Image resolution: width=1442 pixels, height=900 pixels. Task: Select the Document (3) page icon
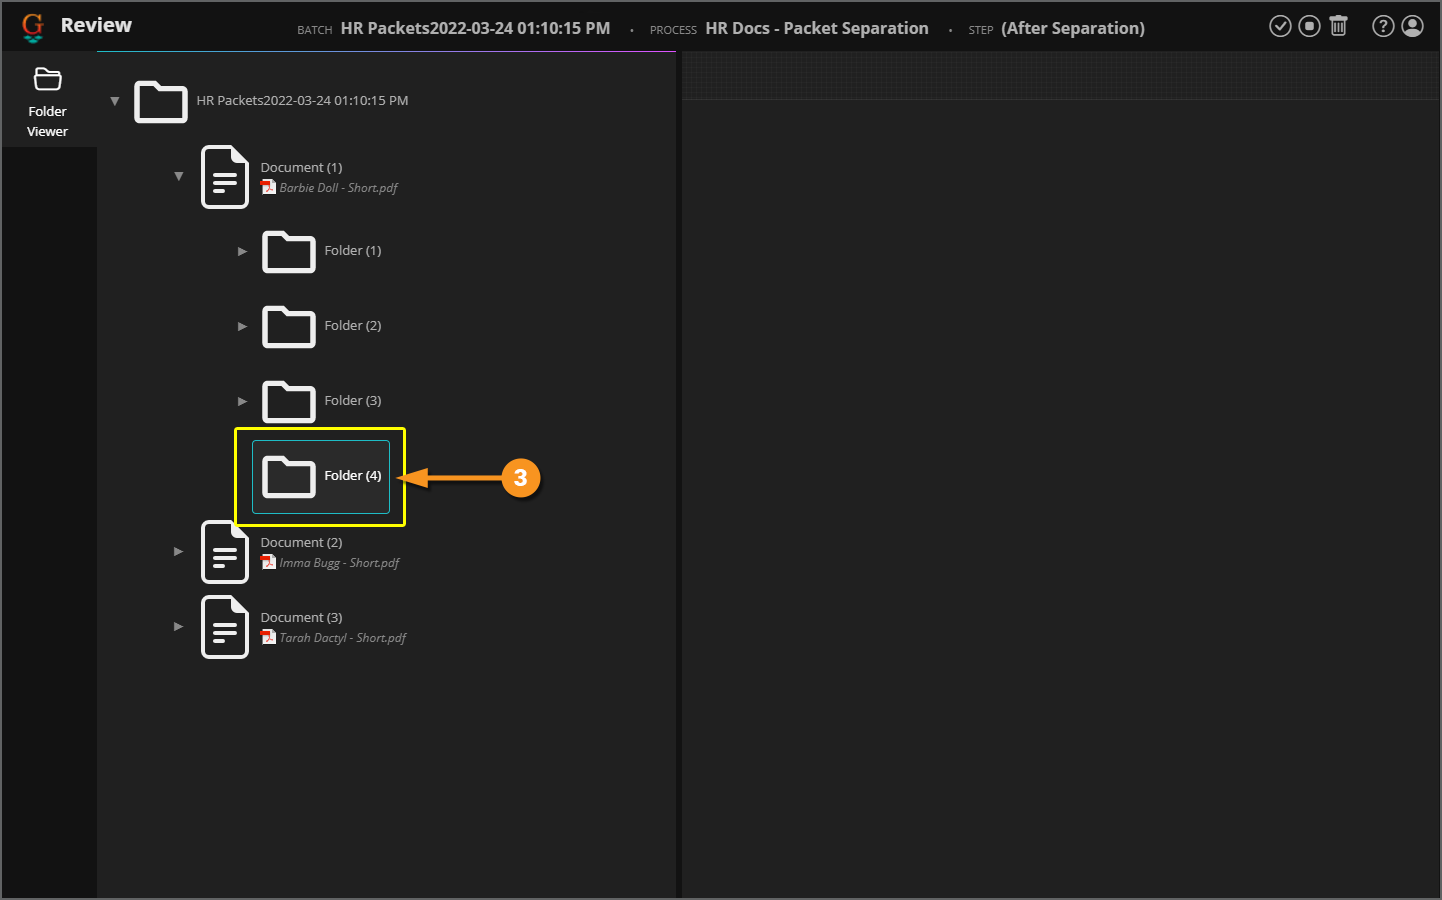(225, 627)
